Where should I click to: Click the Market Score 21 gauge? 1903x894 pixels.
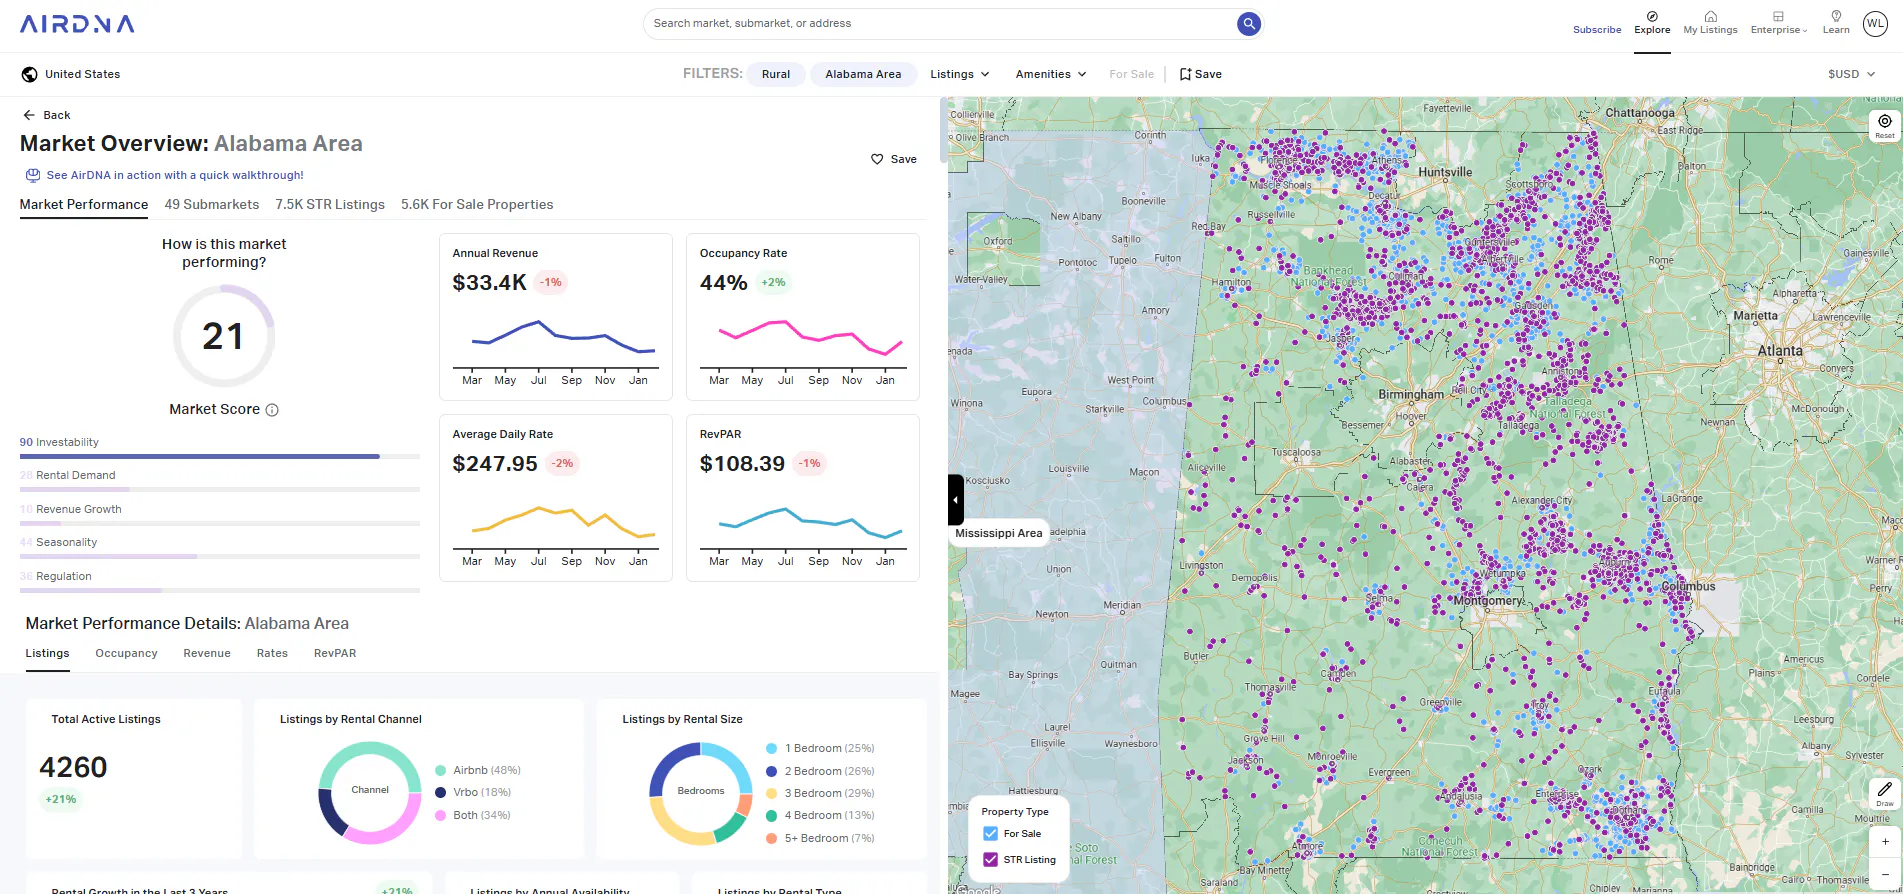pyautogui.click(x=224, y=336)
